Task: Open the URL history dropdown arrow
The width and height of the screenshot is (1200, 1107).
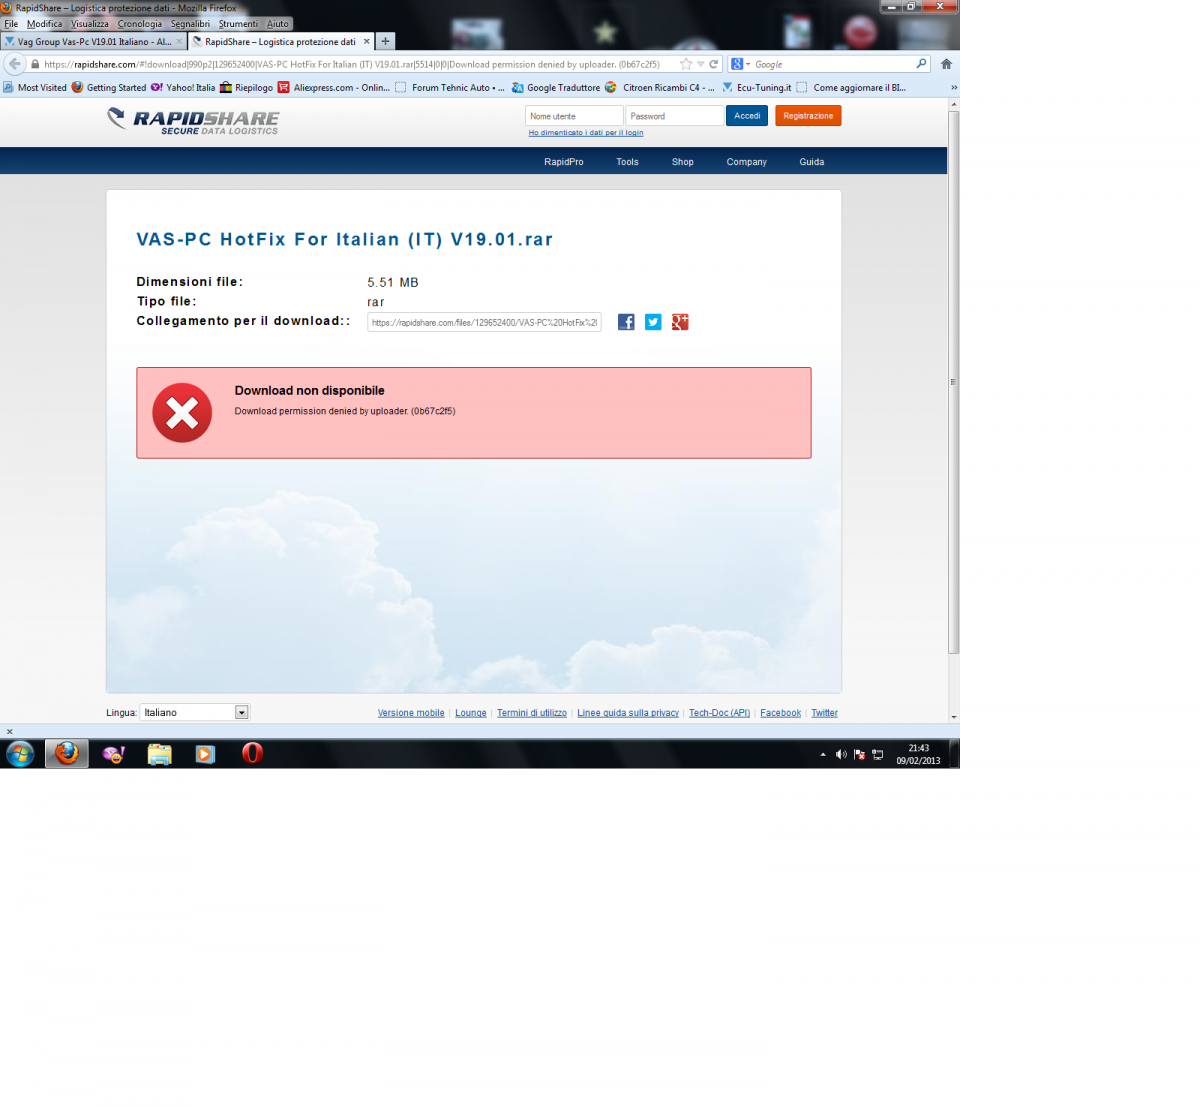Action: point(701,64)
